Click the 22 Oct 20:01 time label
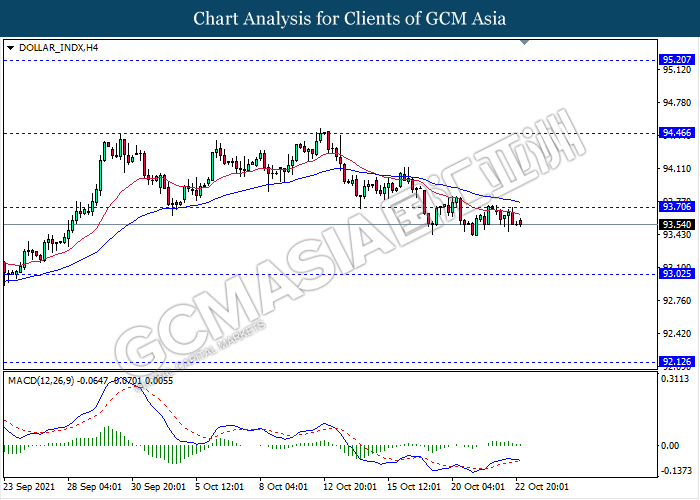This screenshot has height=500, width=700. 542,487
